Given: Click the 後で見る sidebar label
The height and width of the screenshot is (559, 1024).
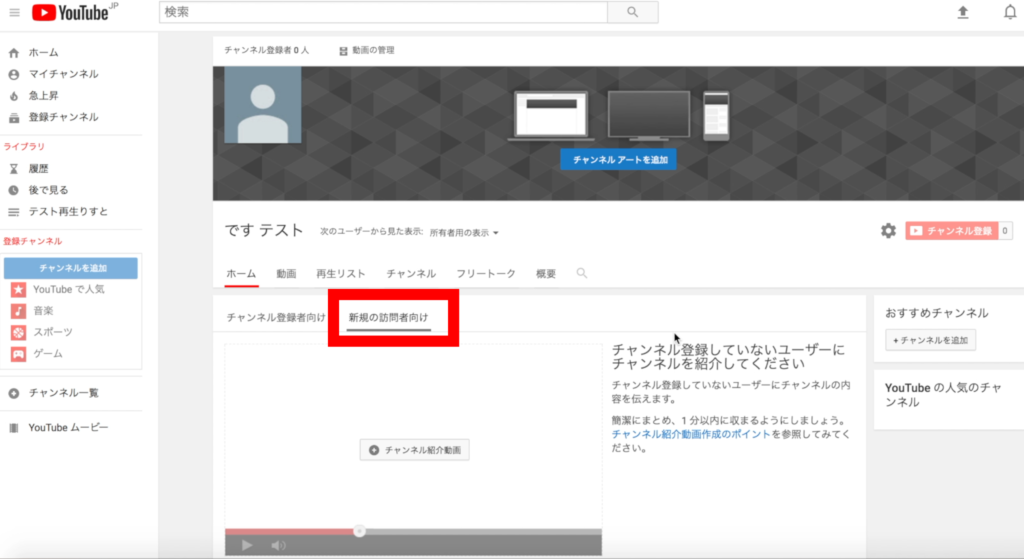Looking at the screenshot, I should pos(48,190).
